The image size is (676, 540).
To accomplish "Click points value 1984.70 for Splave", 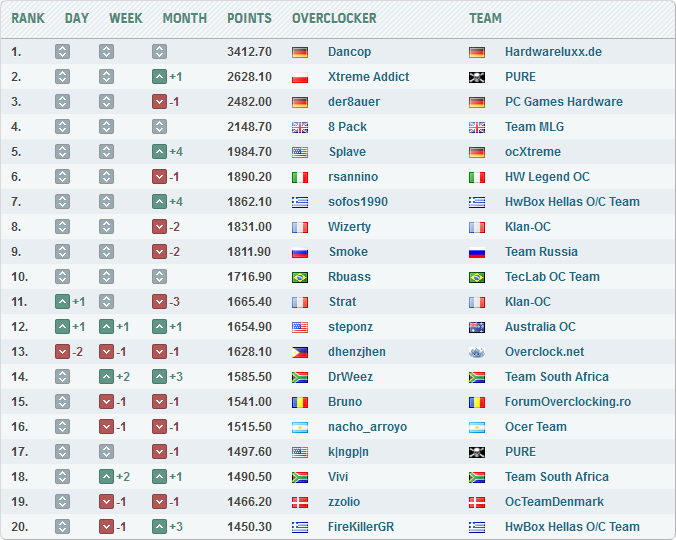I will click(249, 152).
